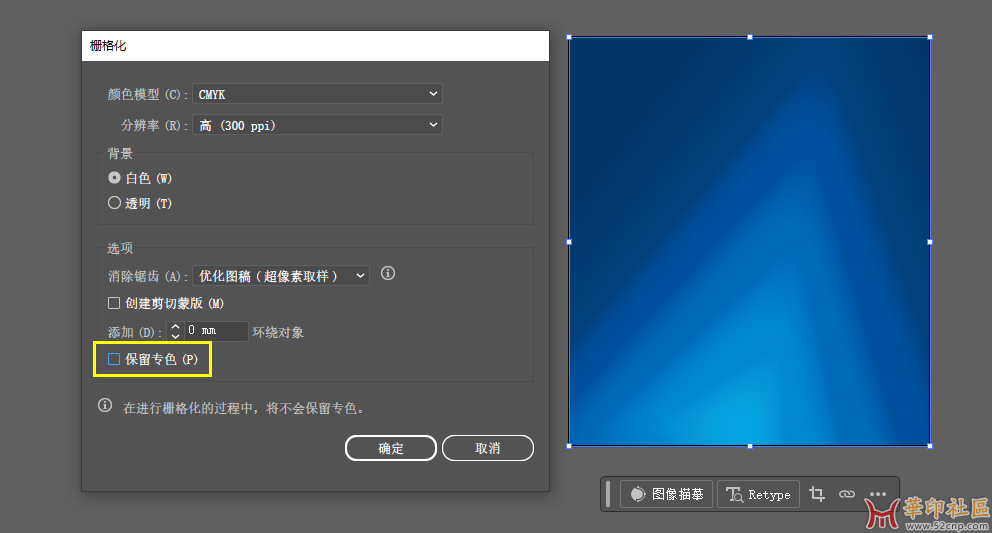The image size is (992, 533).
Task: Click the info icon beside anti-aliasing dropdown
Action: (389, 273)
